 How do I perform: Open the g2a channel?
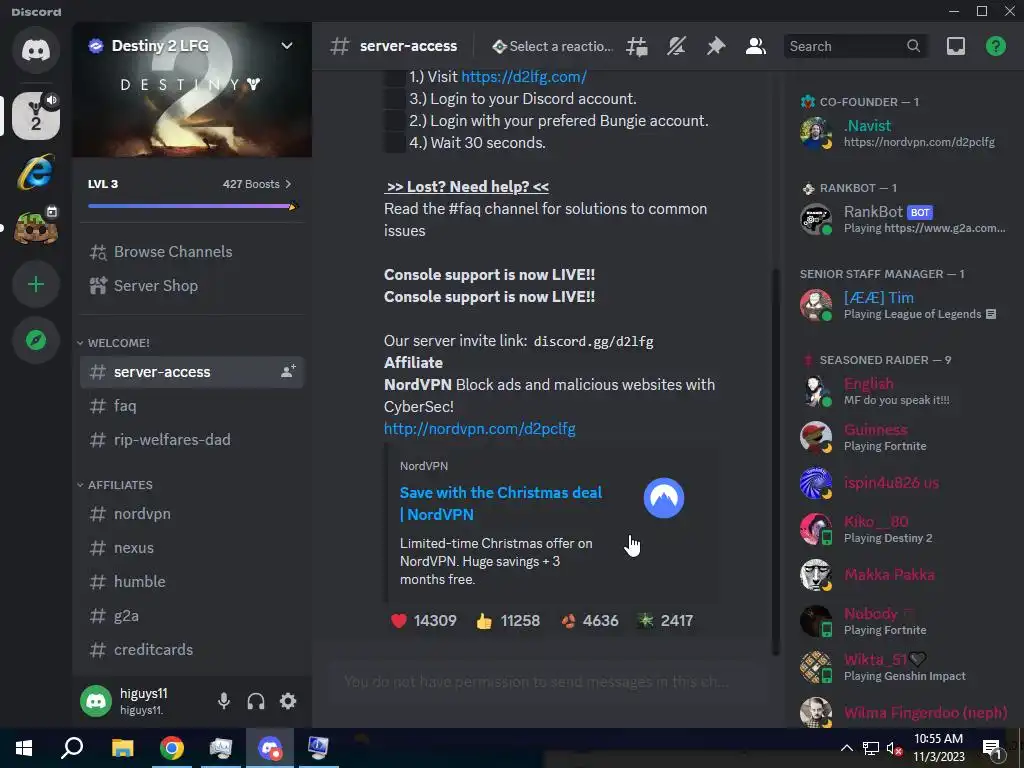coord(192,616)
